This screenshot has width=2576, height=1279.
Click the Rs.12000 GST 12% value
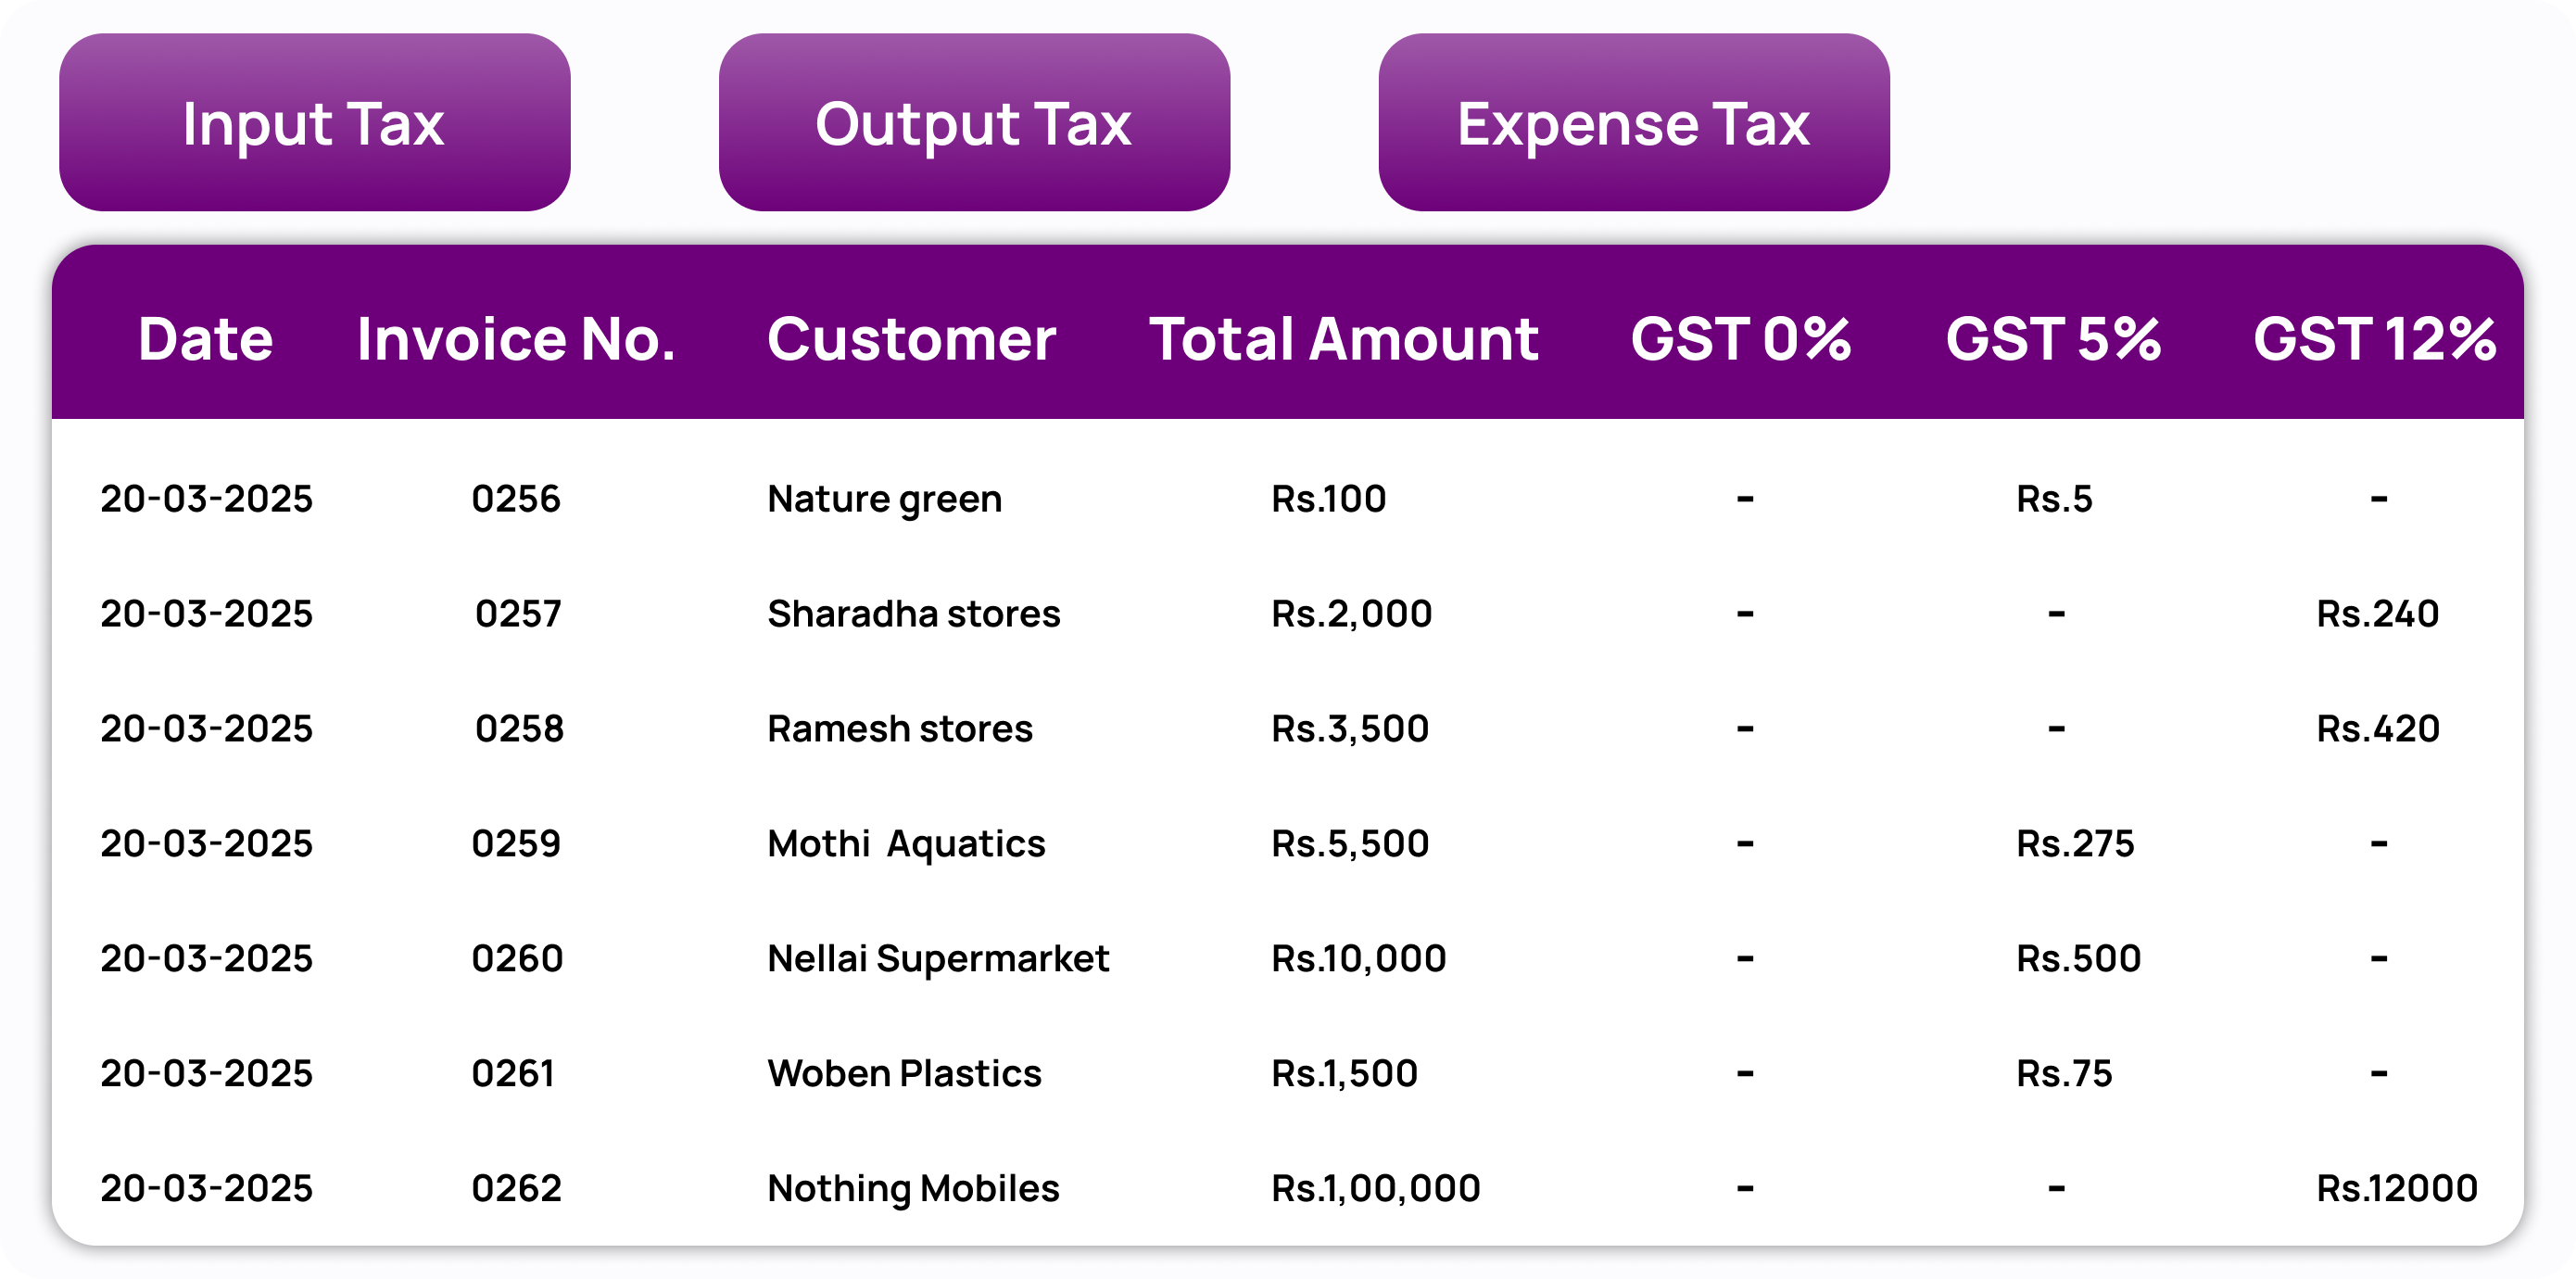point(2397,1188)
